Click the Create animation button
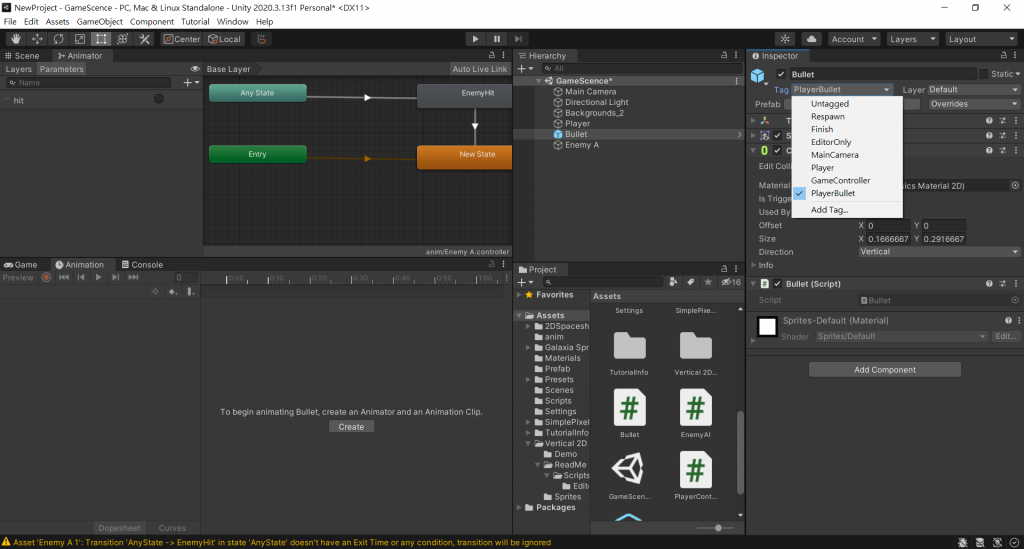 pos(351,427)
